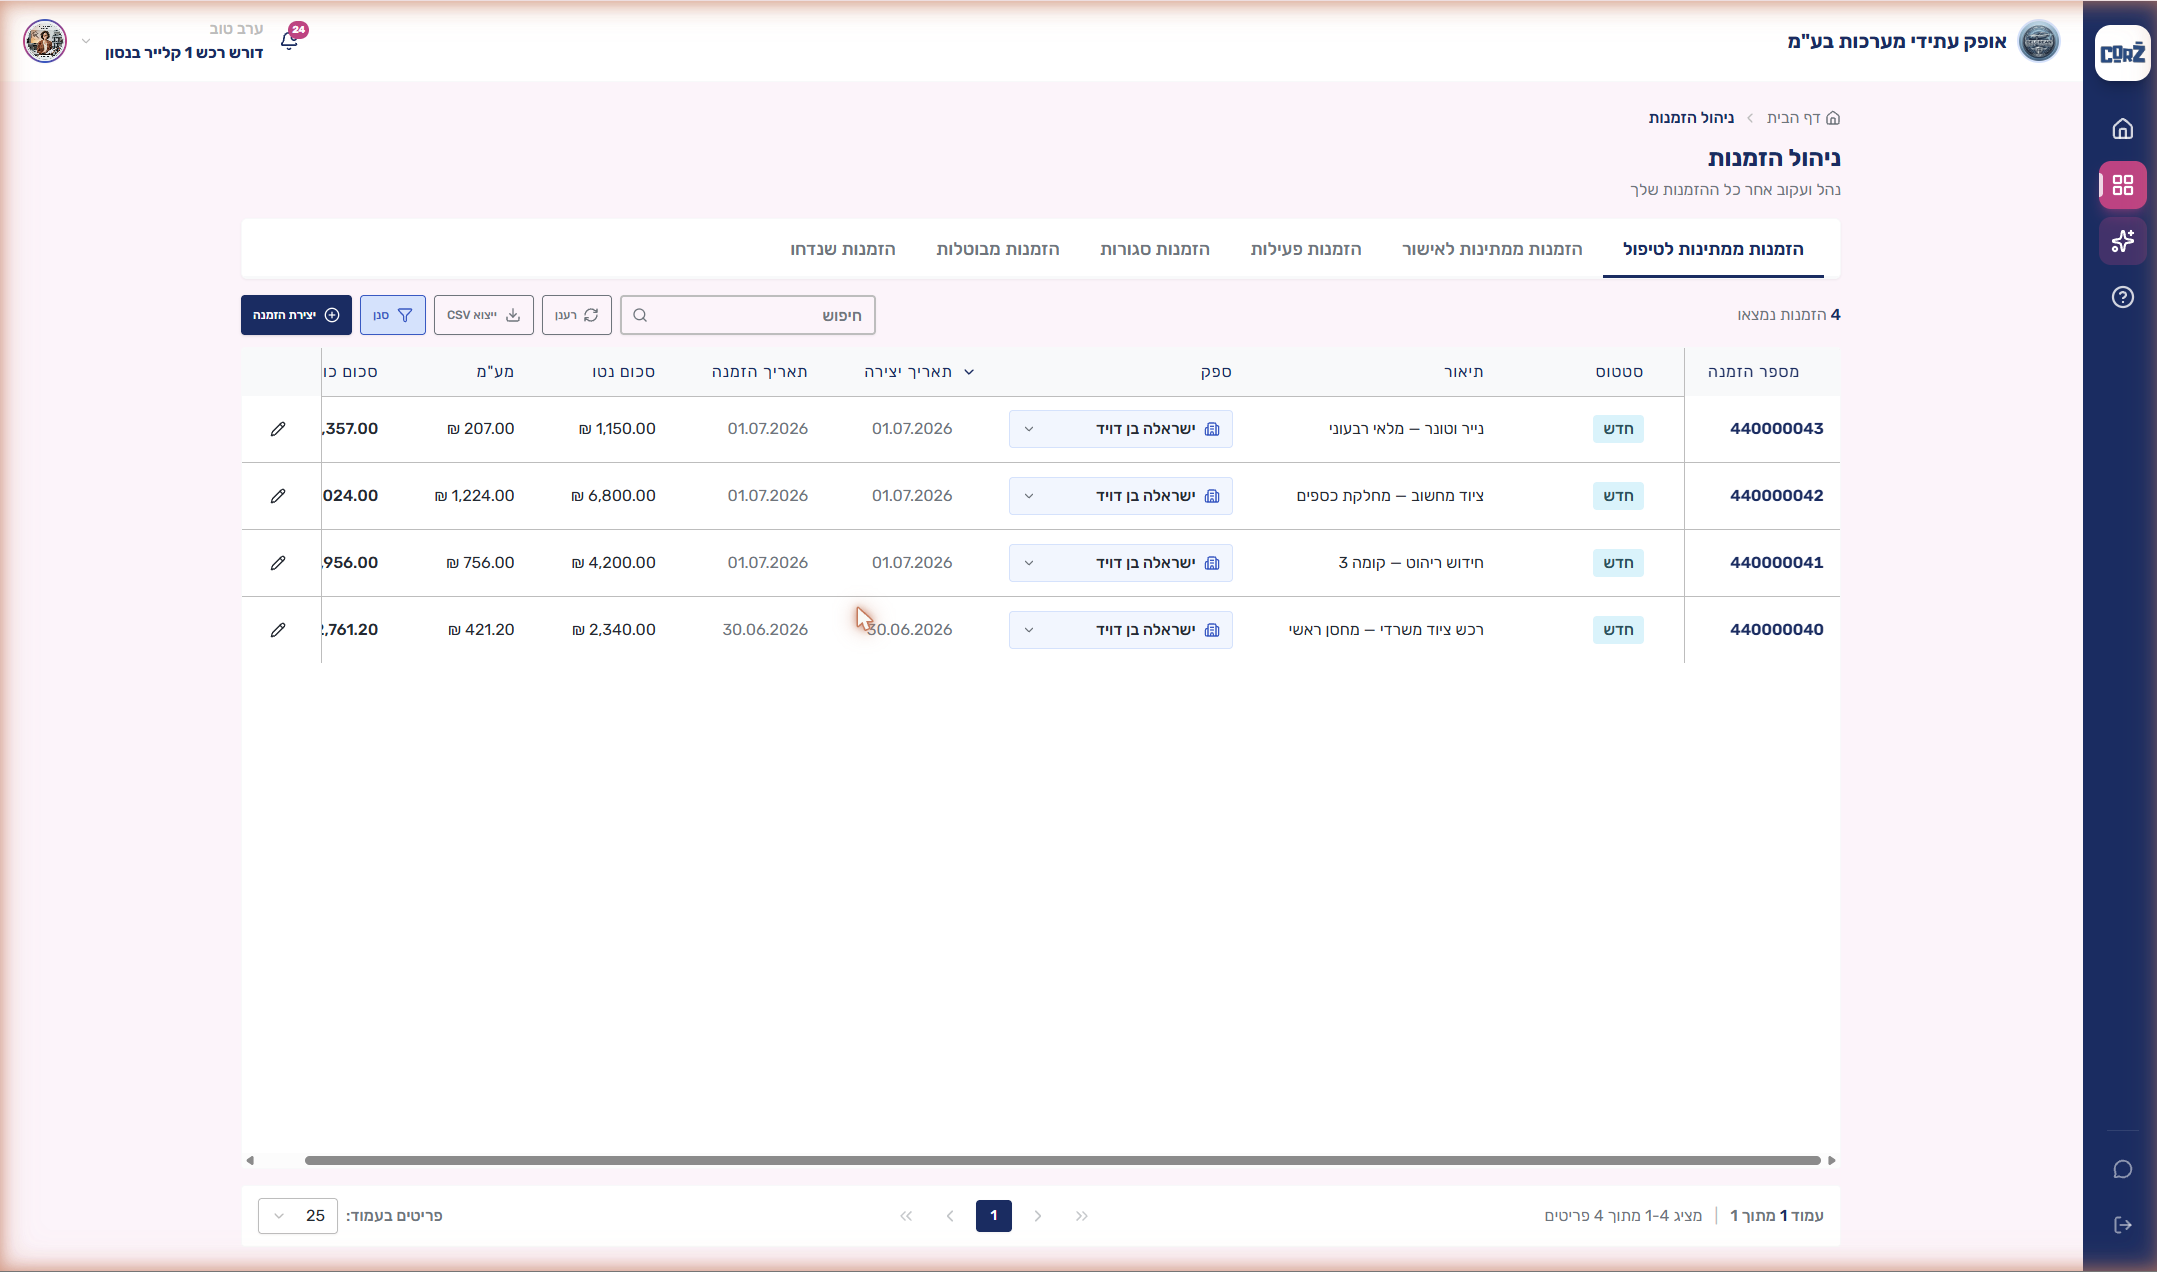Edit order 440000040 with pencil icon
The image size is (2157, 1272).
point(278,630)
